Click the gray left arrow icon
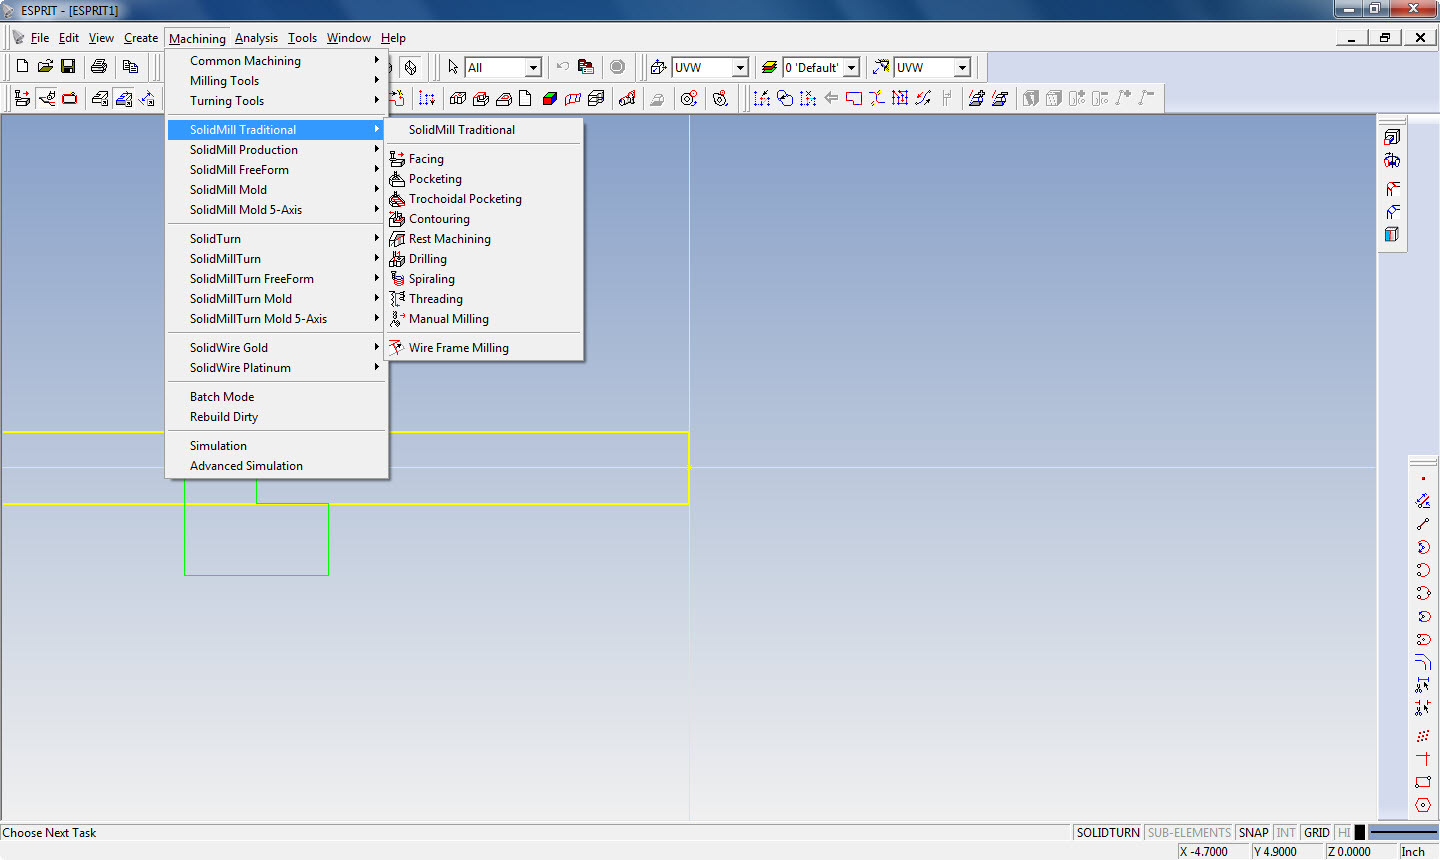1440x860 pixels. click(x=830, y=98)
